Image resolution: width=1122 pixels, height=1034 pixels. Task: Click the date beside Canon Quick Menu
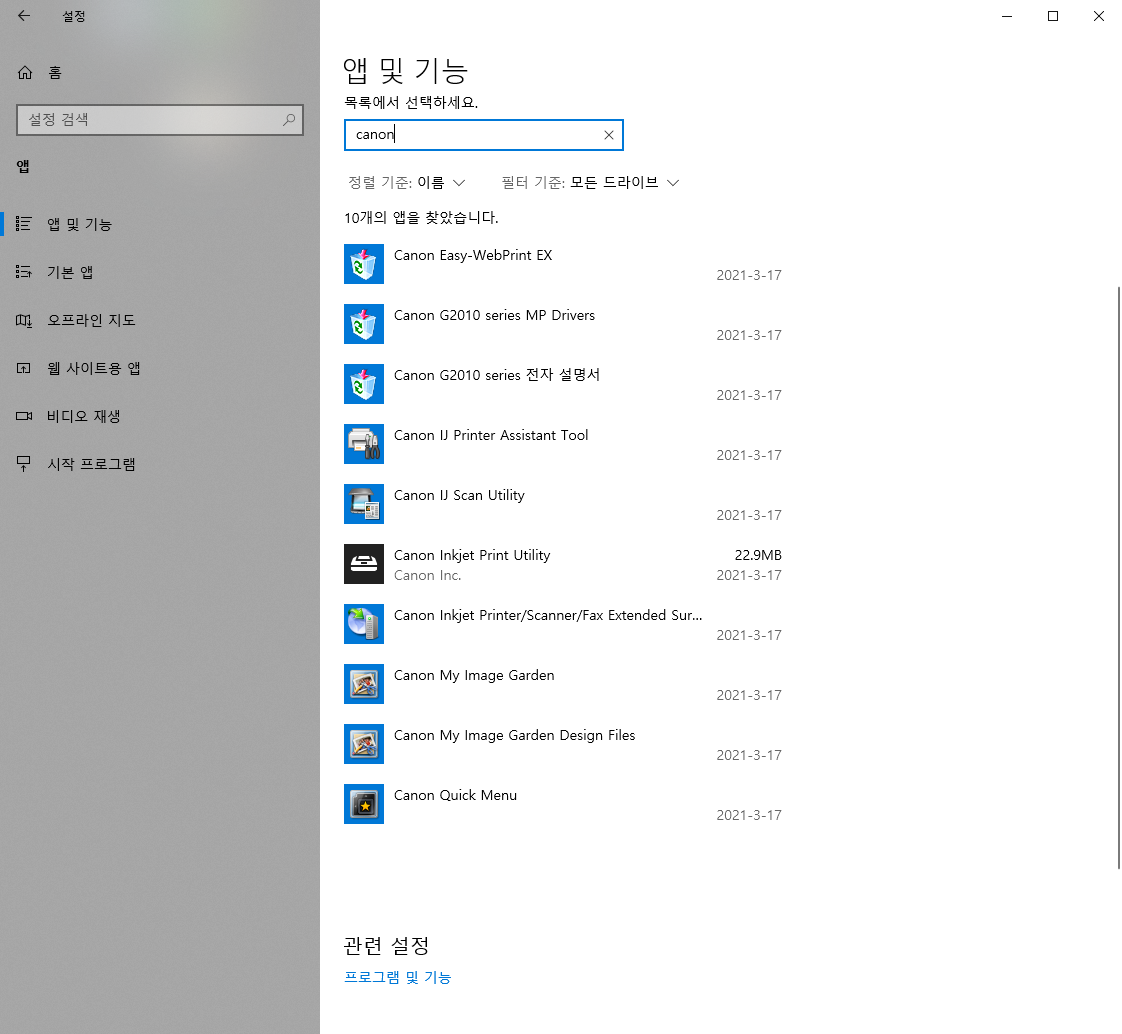pyautogui.click(x=748, y=815)
